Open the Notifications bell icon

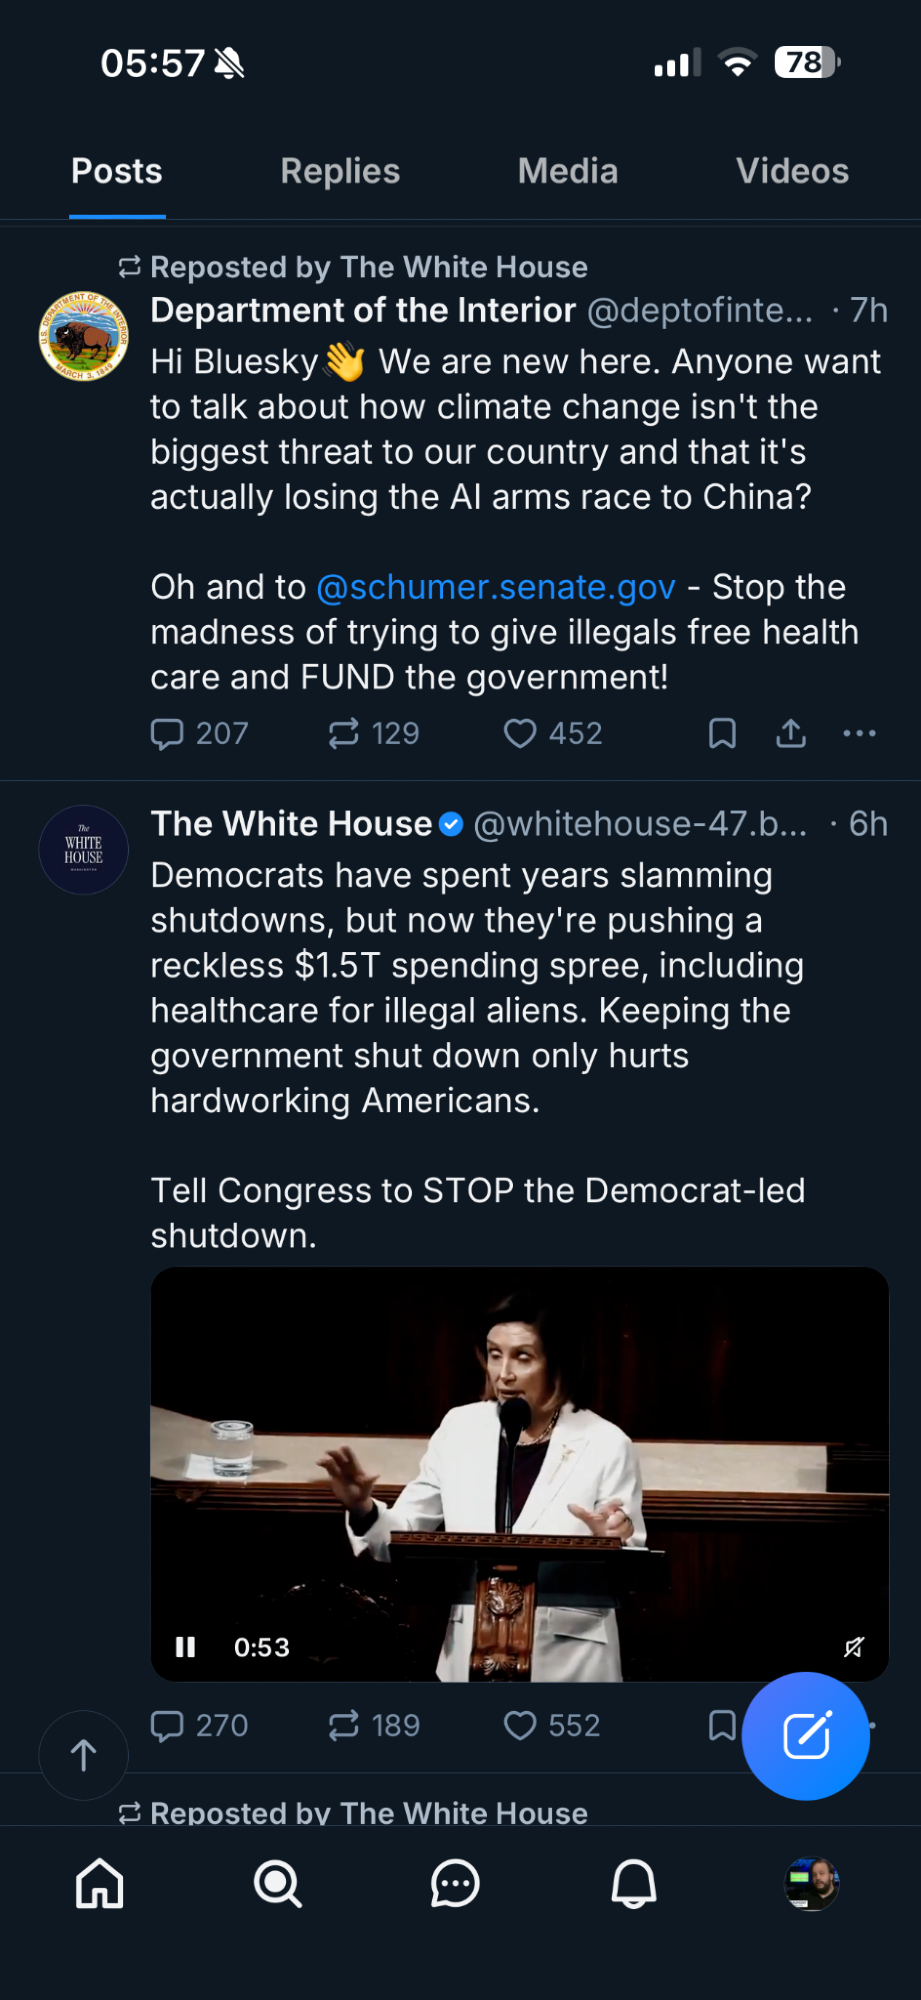pyautogui.click(x=633, y=1884)
